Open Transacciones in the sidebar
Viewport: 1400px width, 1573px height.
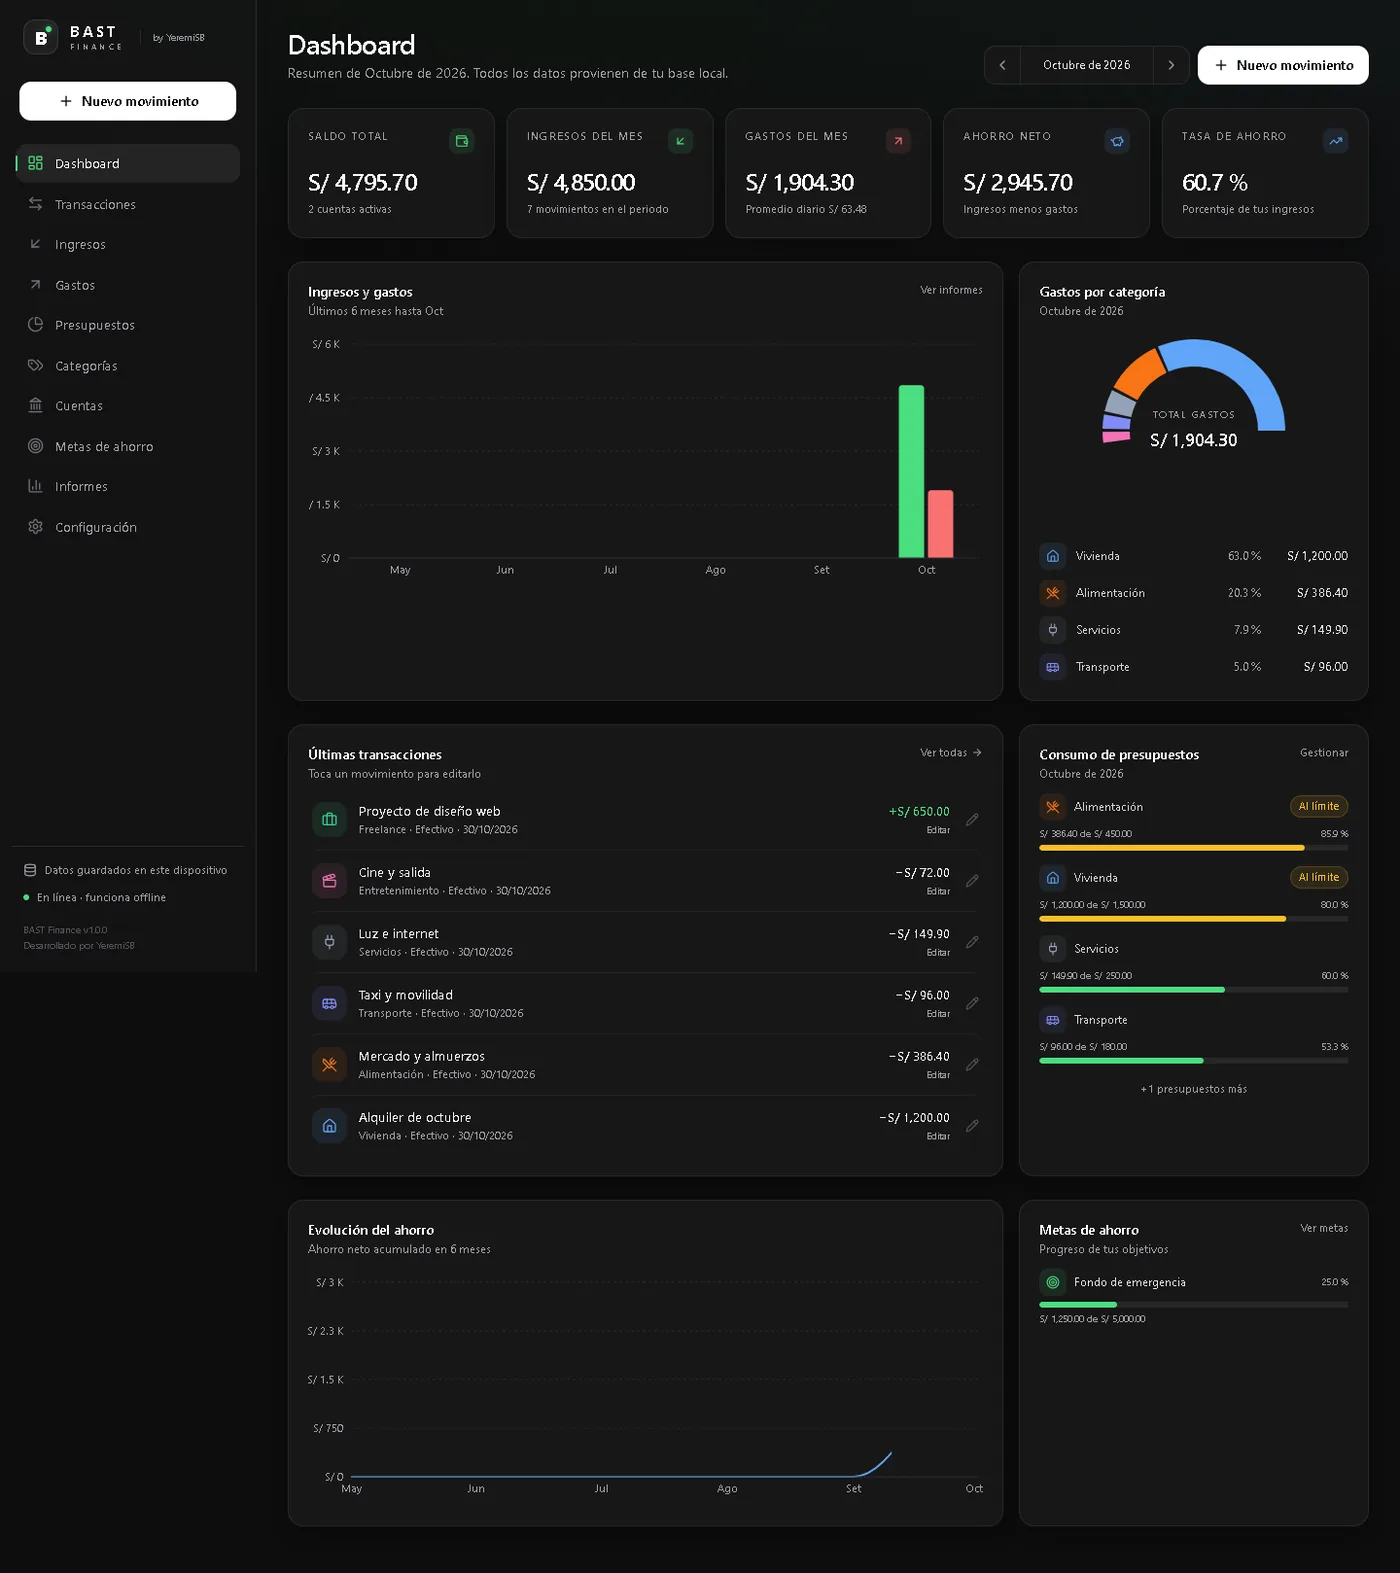click(x=128, y=204)
